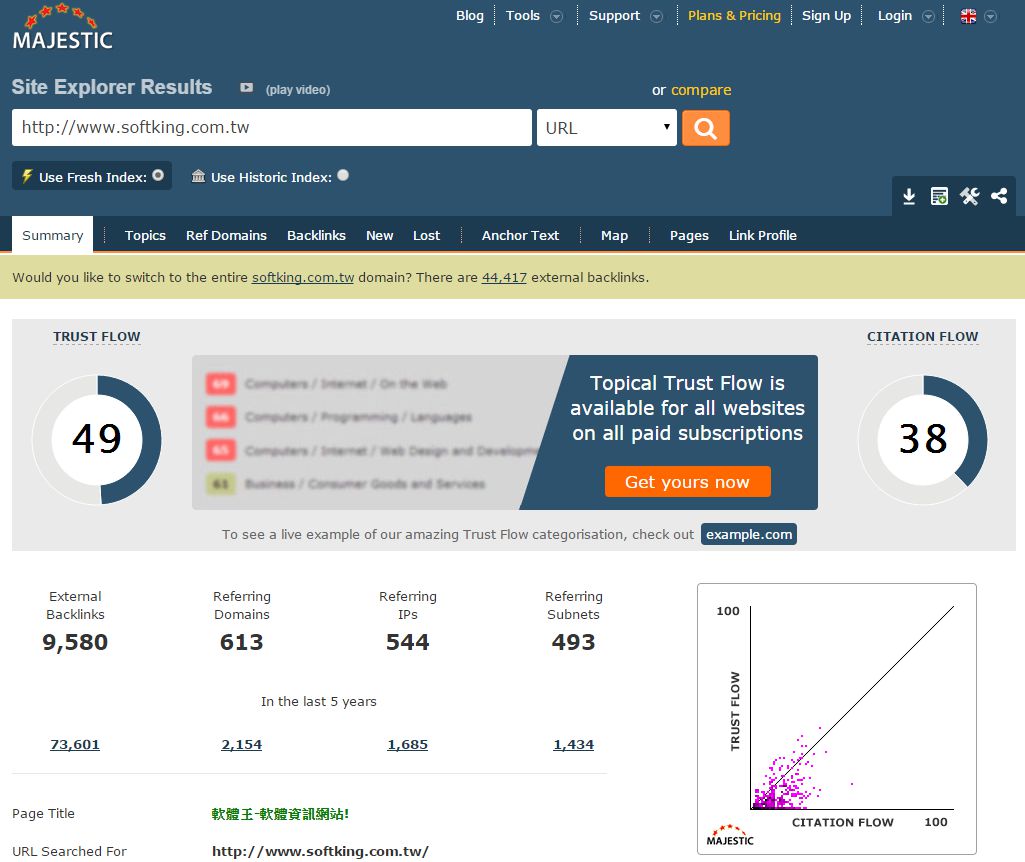Click the compare link
This screenshot has width=1025, height=862.
tap(701, 90)
